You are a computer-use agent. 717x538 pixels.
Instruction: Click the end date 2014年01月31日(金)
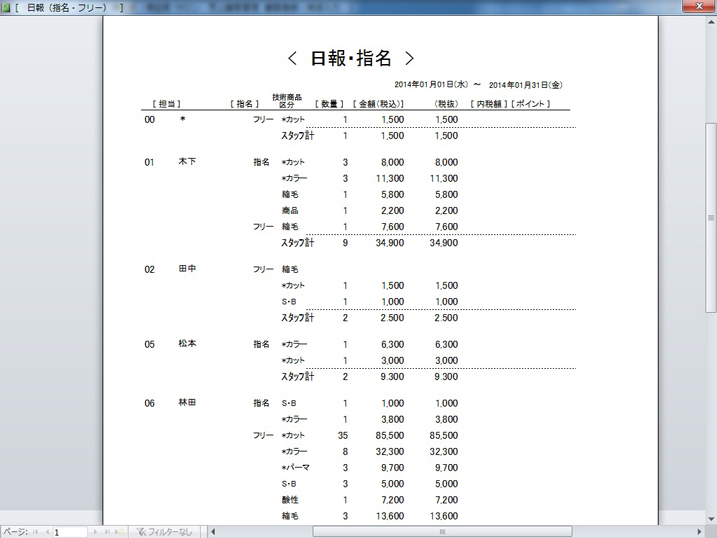pos(526,85)
